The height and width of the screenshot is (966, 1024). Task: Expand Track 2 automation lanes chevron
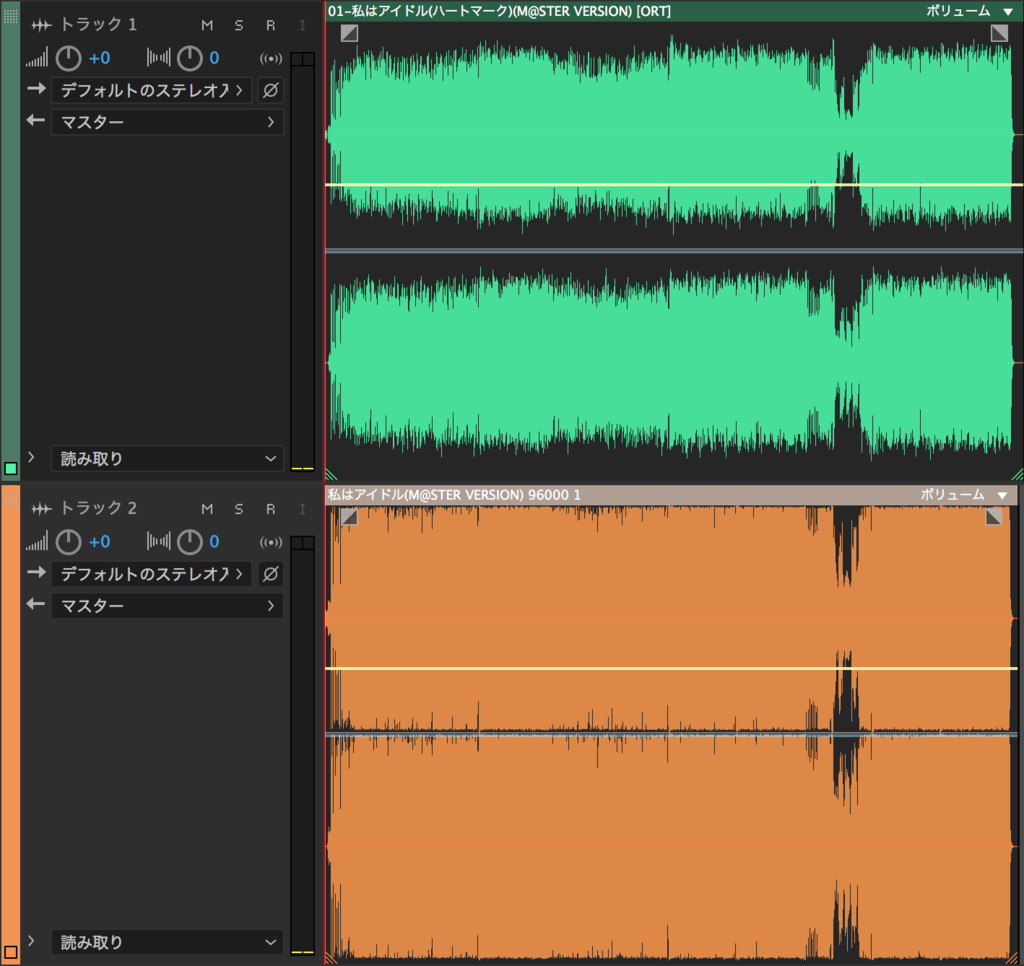(31, 941)
